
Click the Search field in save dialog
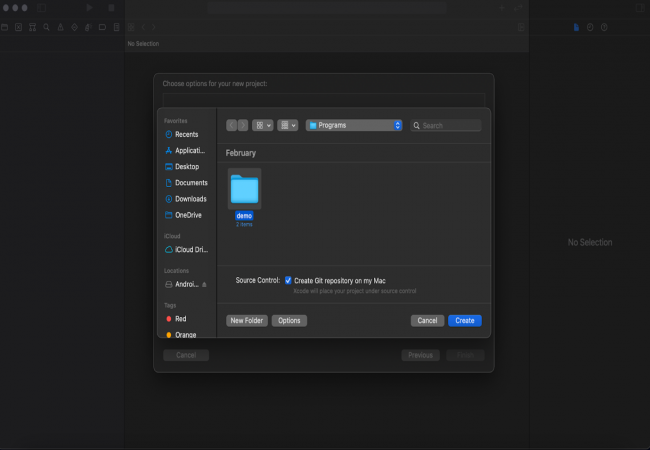446,126
